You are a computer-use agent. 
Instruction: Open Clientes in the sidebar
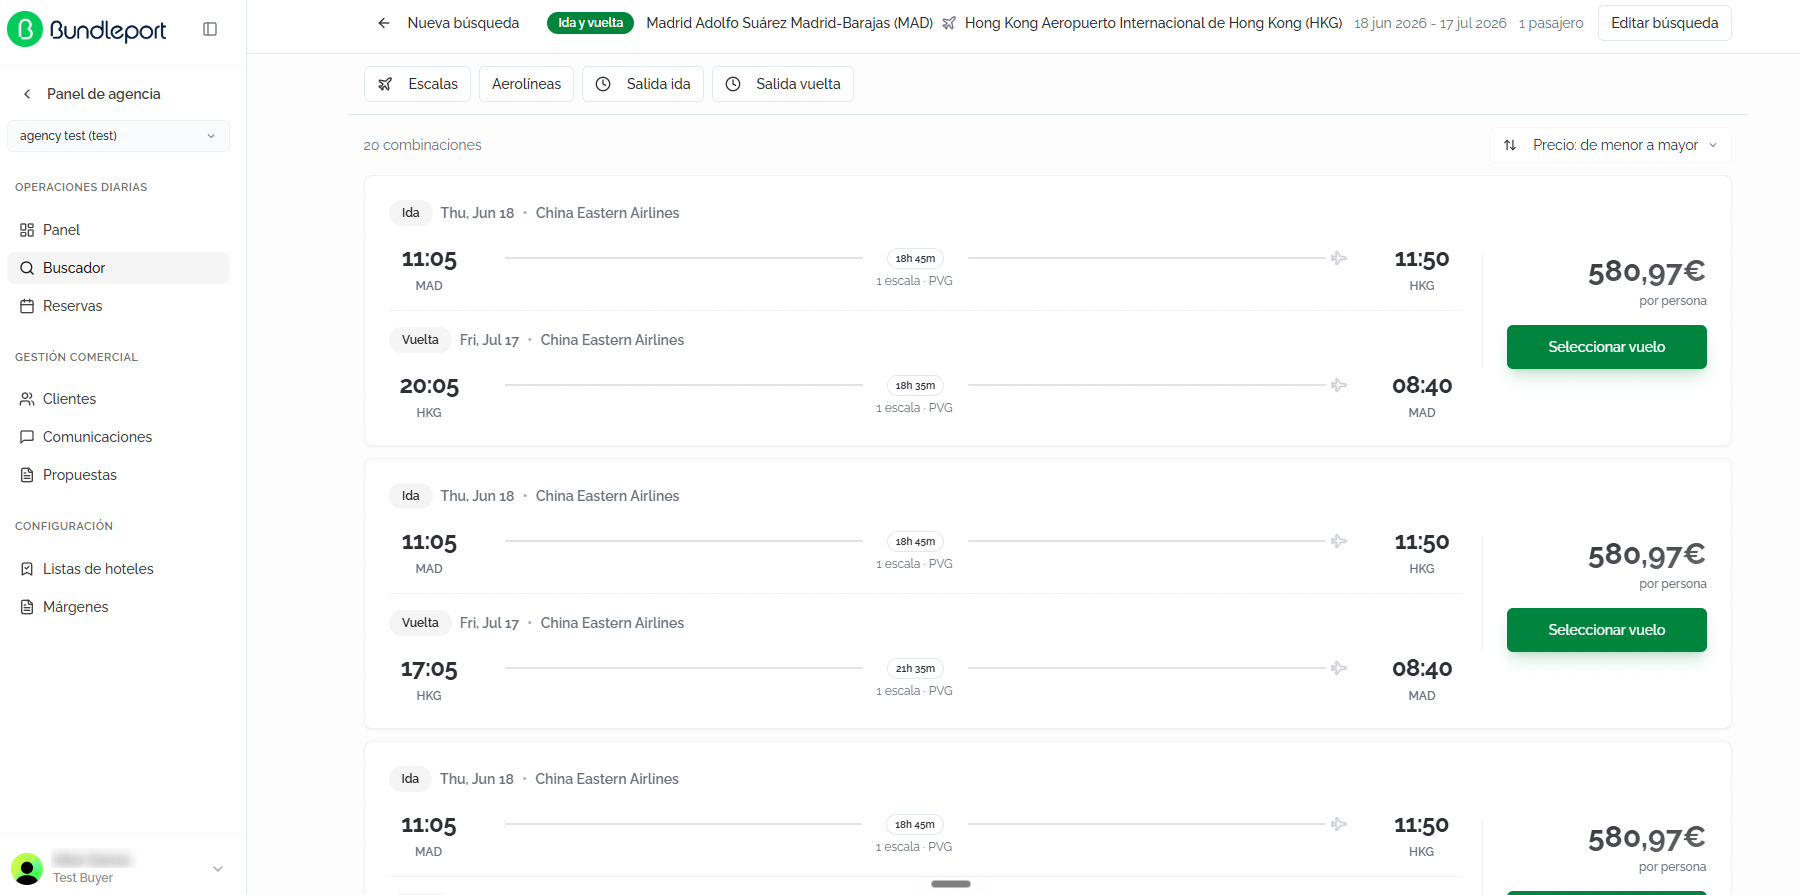[x=118, y=399]
